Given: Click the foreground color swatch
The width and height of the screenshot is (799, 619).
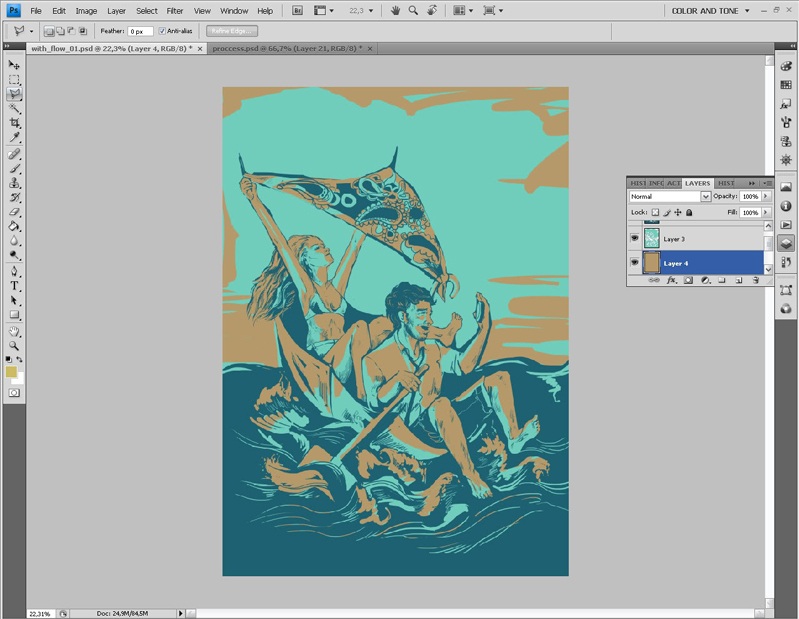Looking at the screenshot, I should tap(11, 372).
